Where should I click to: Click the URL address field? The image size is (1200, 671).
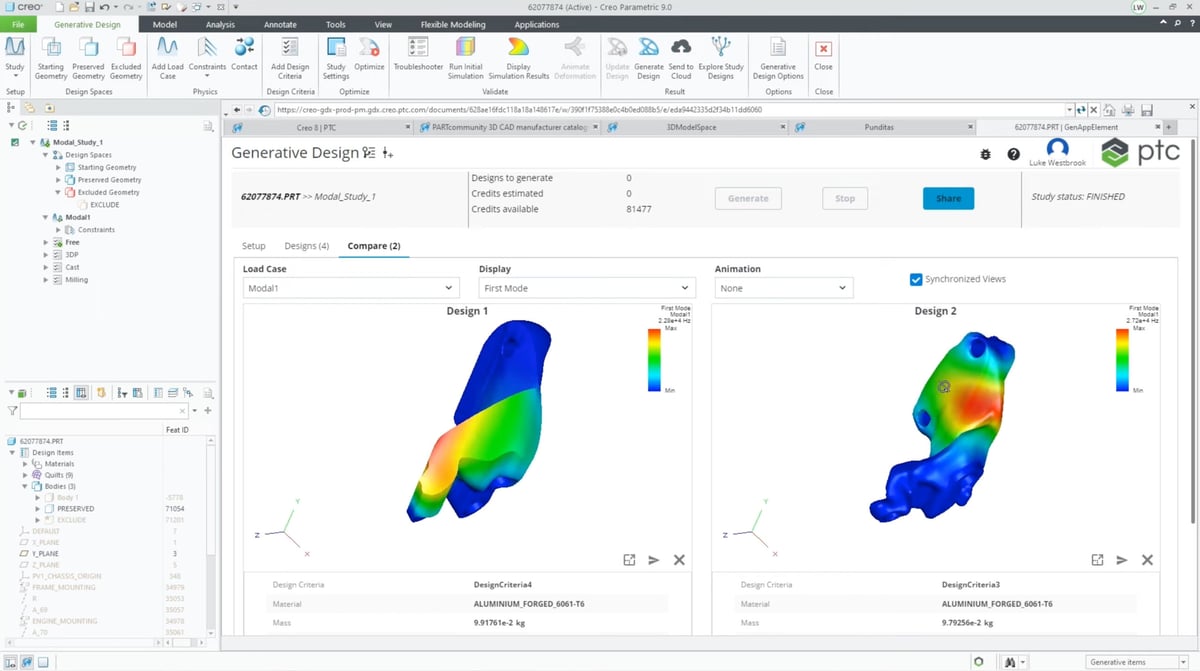(x=669, y=110)
